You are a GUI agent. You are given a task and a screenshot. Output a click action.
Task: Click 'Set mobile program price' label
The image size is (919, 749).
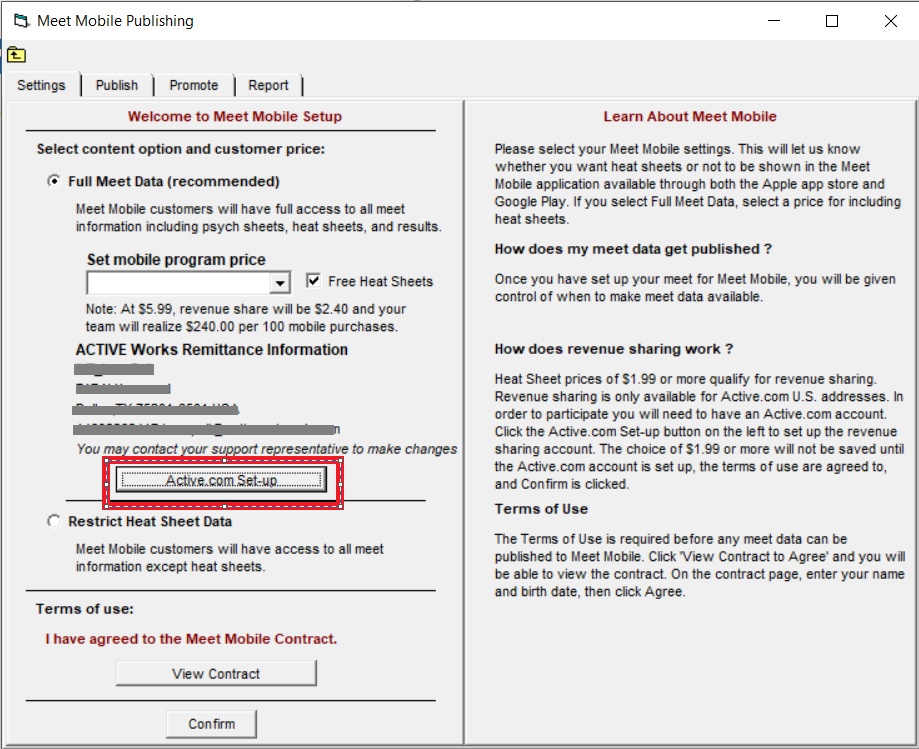(x=176, y=259)
